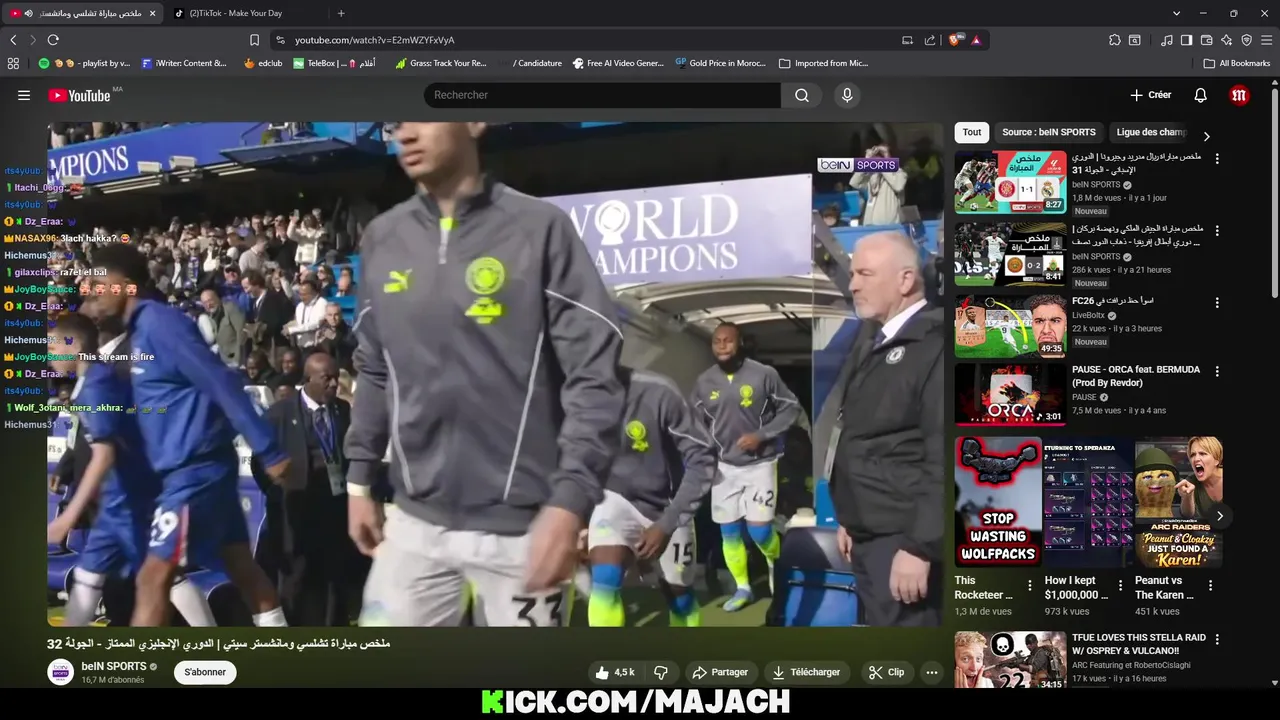The height and width of the screenshot is (720, 1280).
Task: Click the Partager share button
Action: [x=720, y=672]
